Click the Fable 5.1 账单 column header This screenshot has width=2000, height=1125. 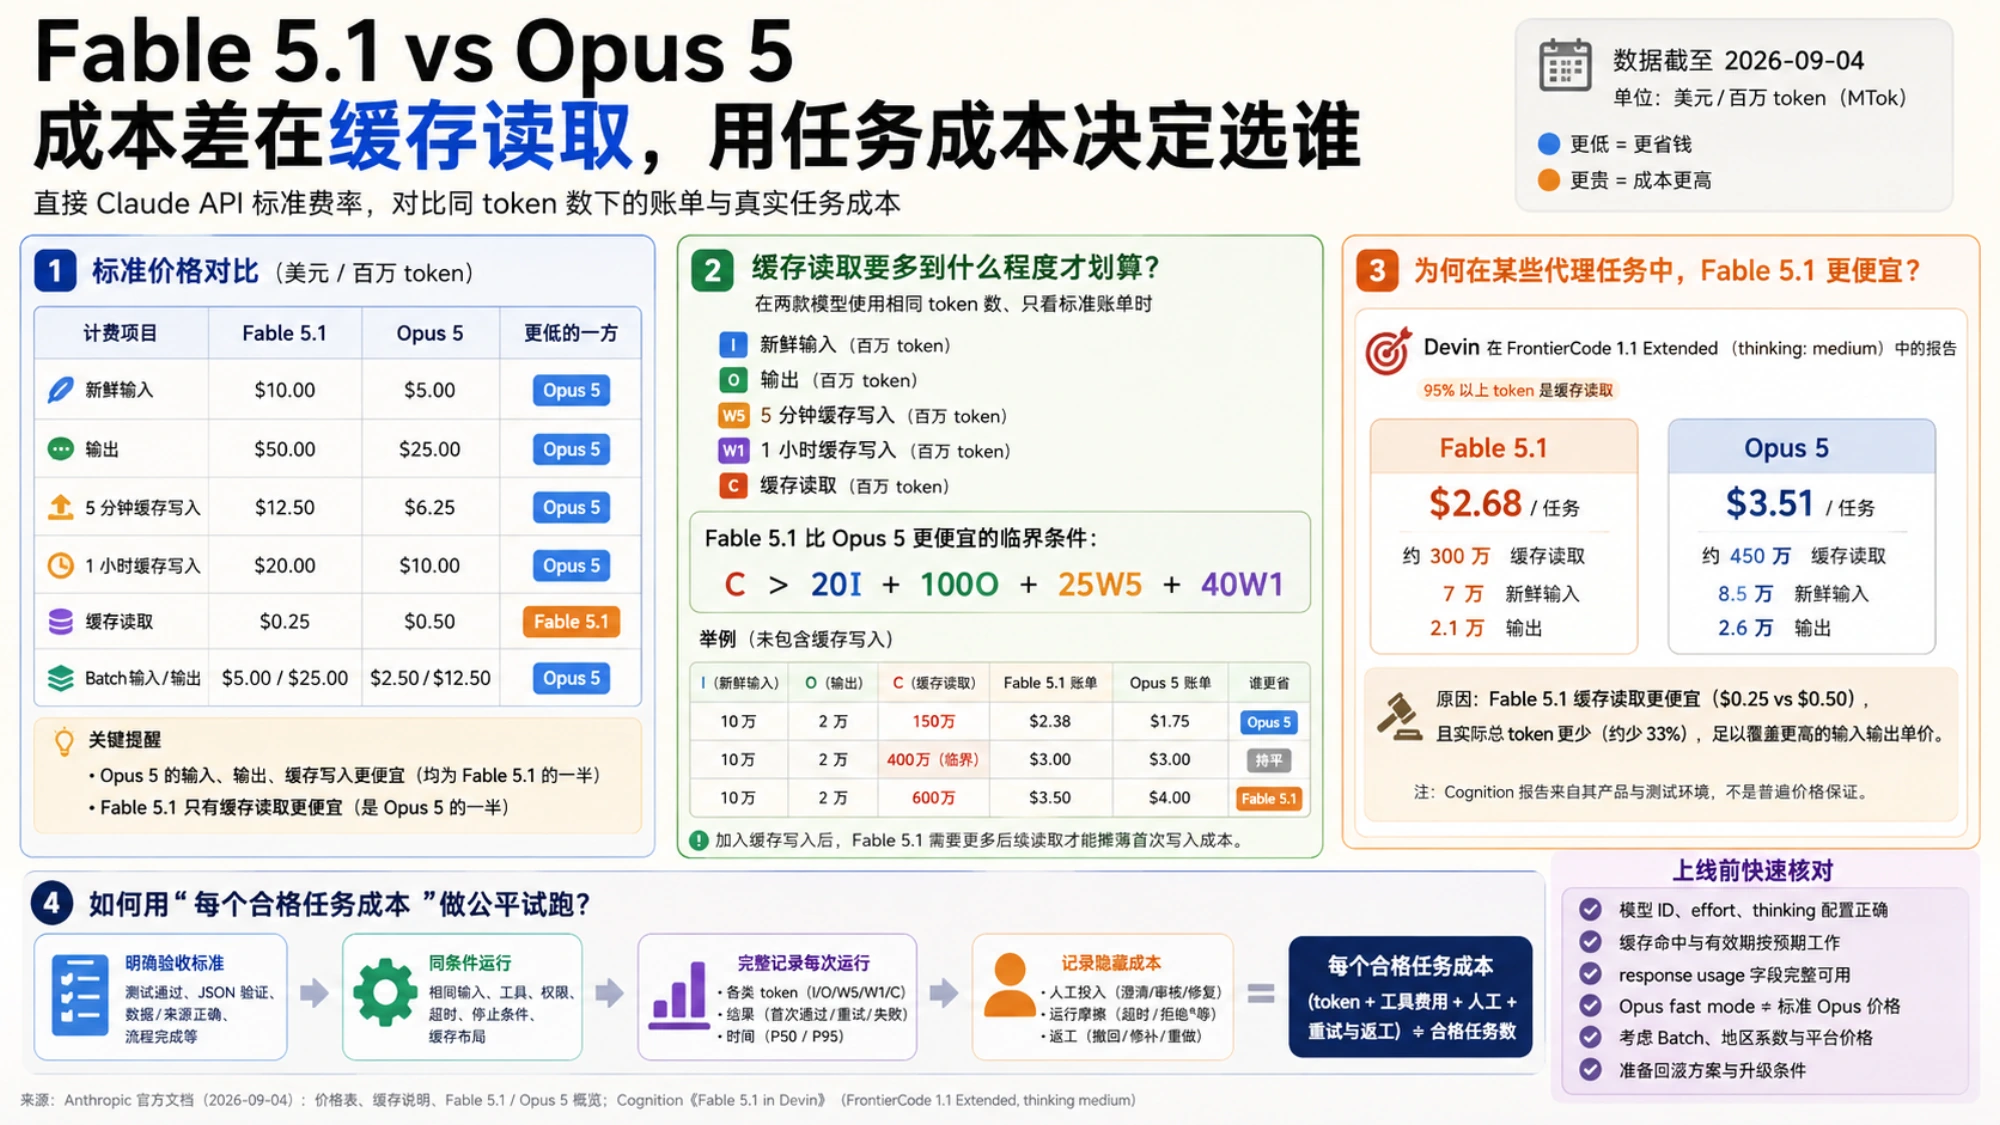point(1050,683)
